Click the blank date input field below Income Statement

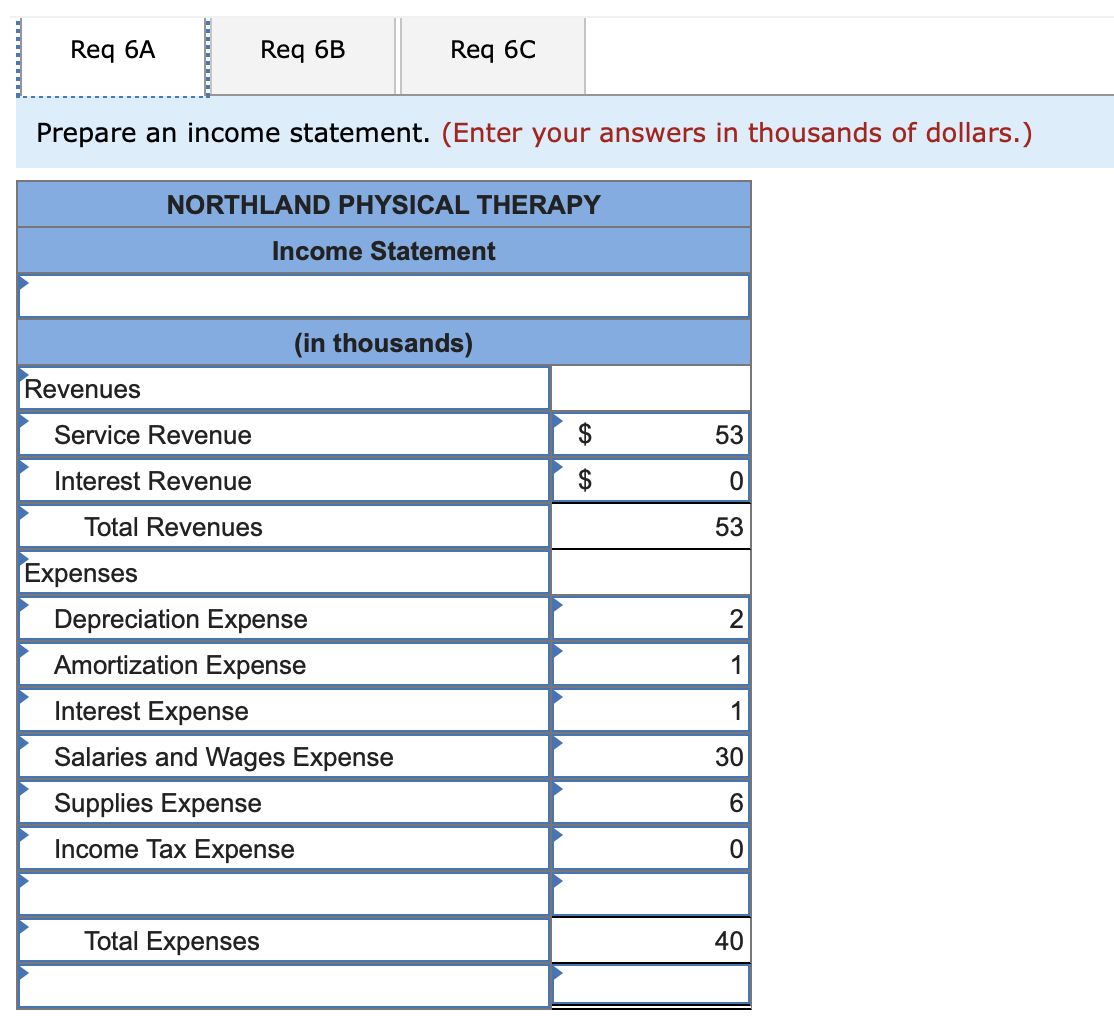pyautogui.click(x=384, y=295)
